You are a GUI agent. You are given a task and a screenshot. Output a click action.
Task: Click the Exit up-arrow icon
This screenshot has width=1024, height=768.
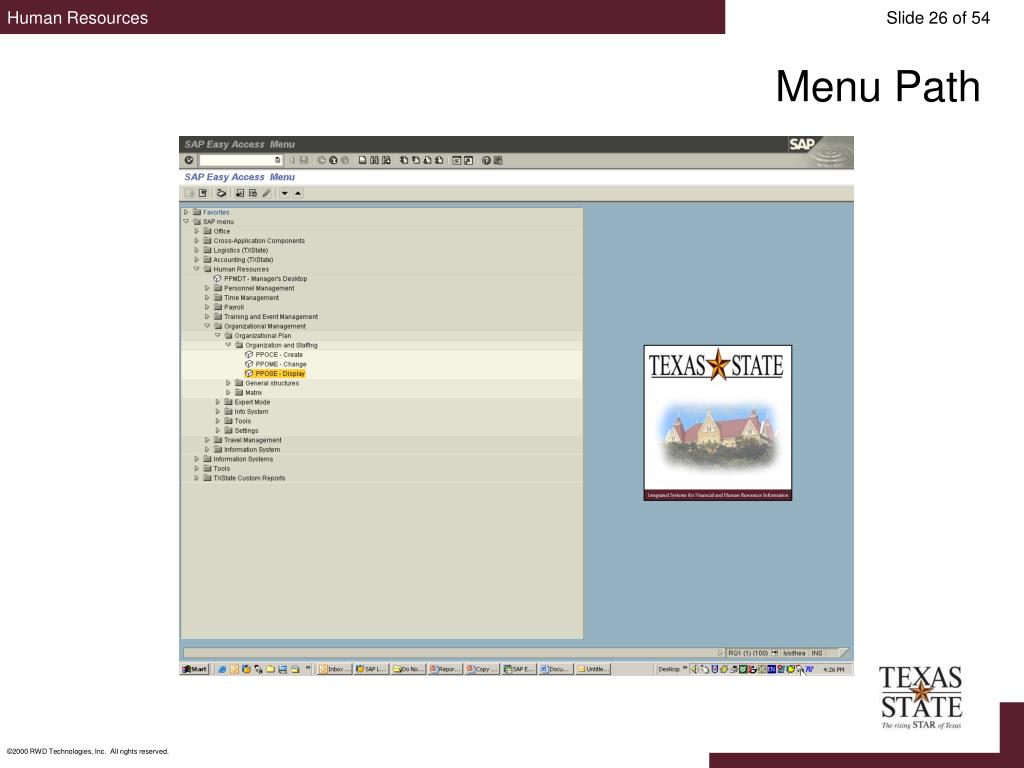coord(333,160)
